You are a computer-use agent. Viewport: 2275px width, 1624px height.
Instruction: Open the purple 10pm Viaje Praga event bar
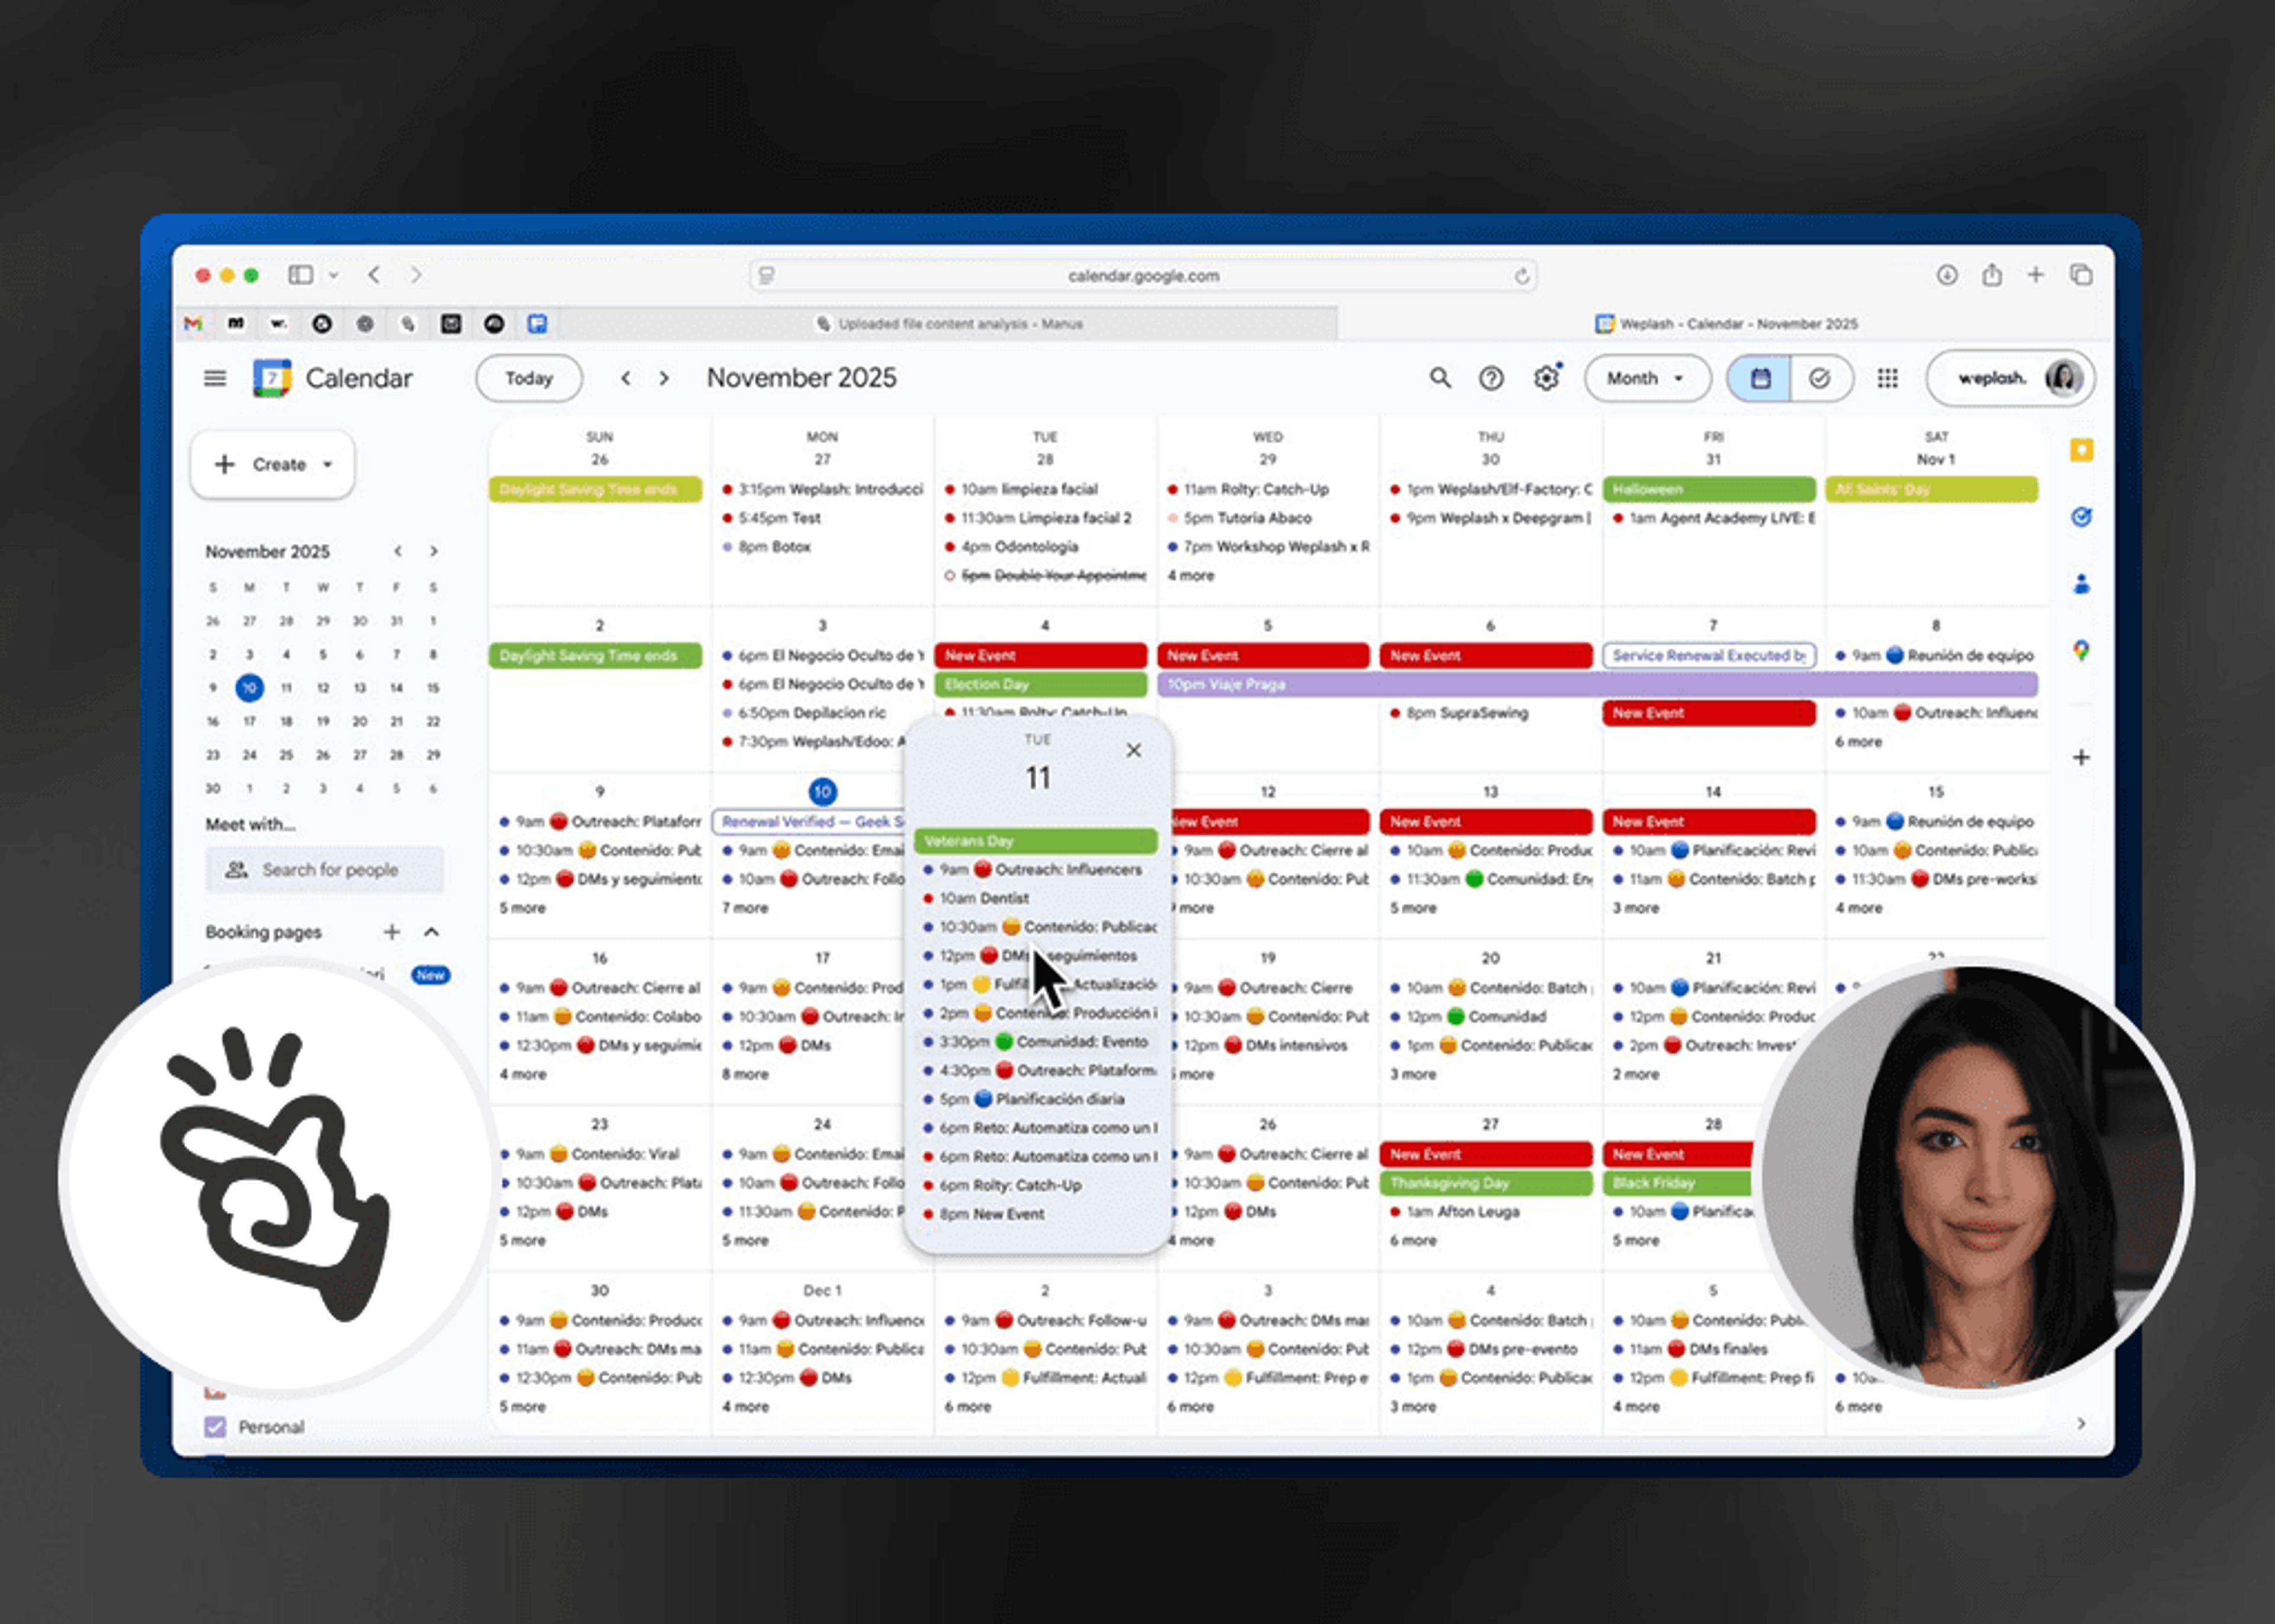(1597, 685)
